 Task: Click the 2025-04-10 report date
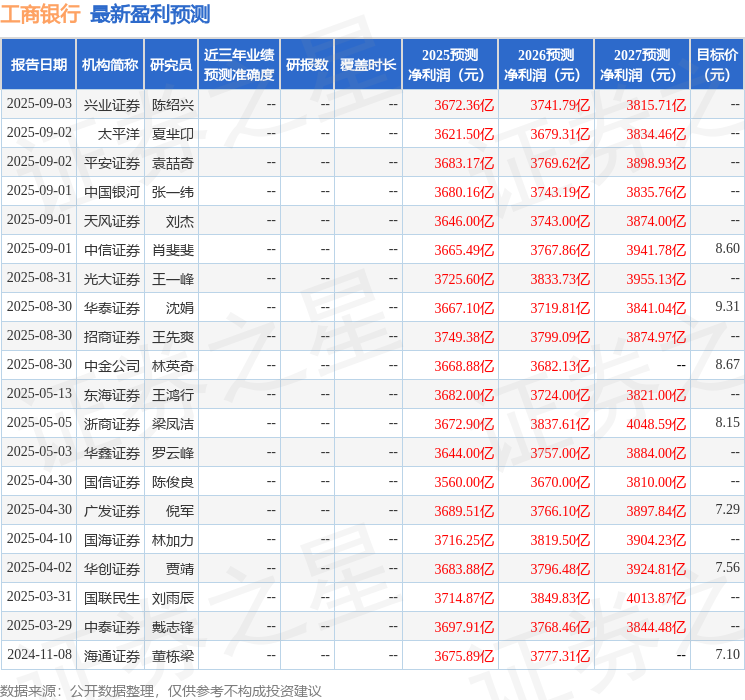click(x=39, y=538)
